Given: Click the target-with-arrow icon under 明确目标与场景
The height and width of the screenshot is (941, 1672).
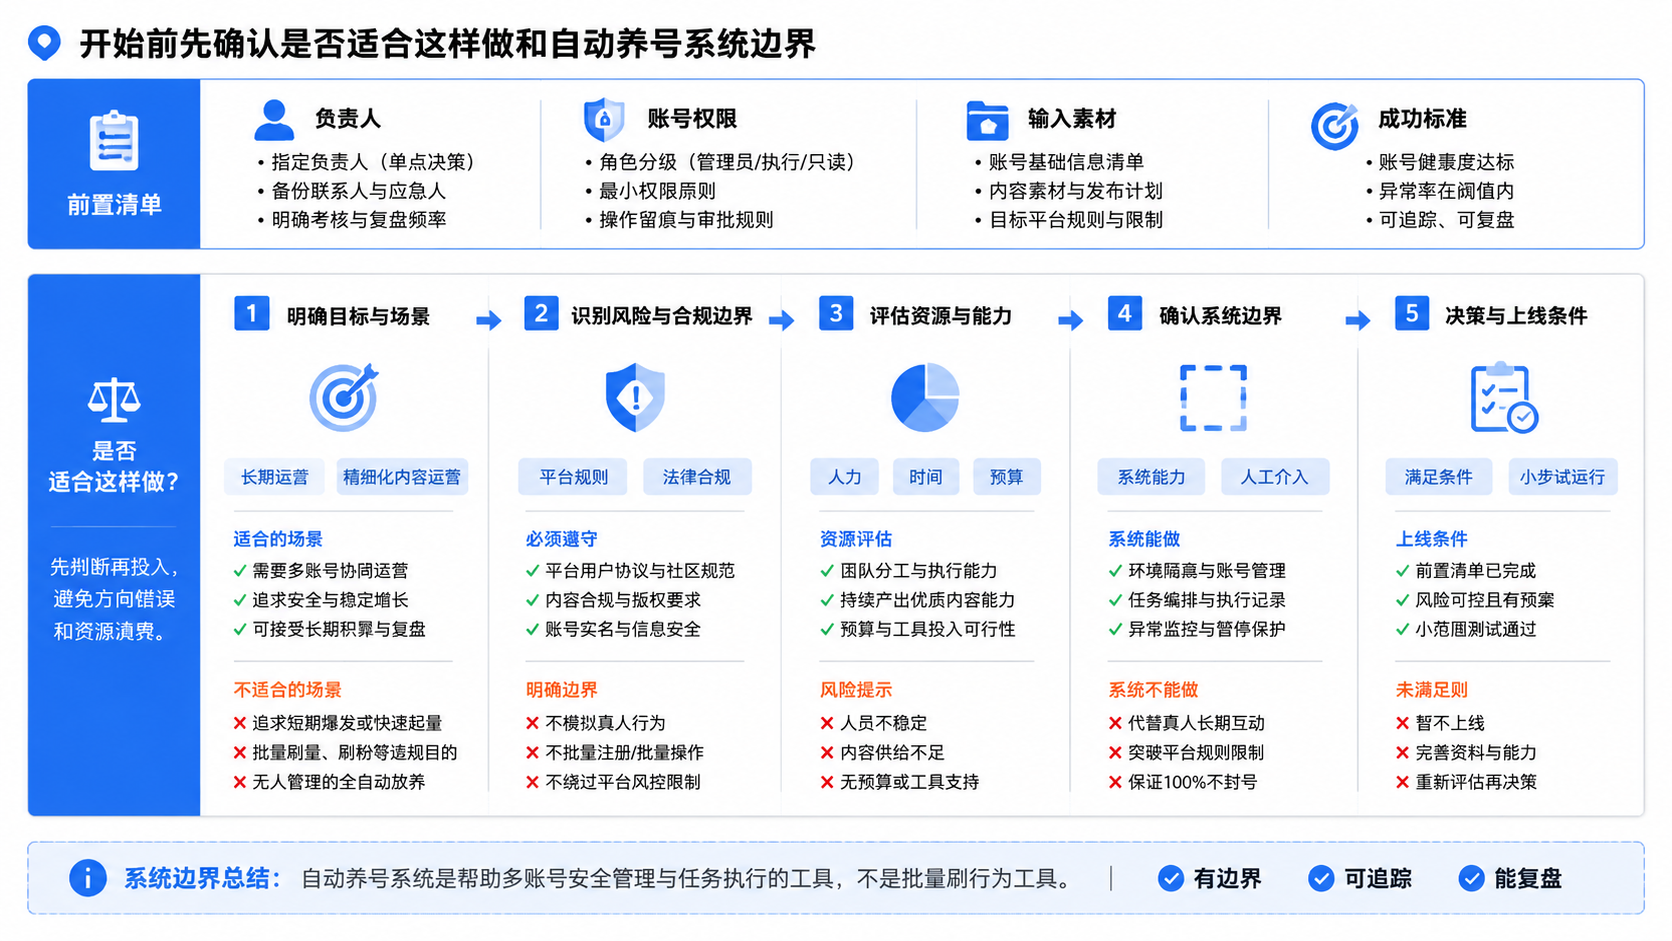Looking at the screenshot, I should 344,397.
